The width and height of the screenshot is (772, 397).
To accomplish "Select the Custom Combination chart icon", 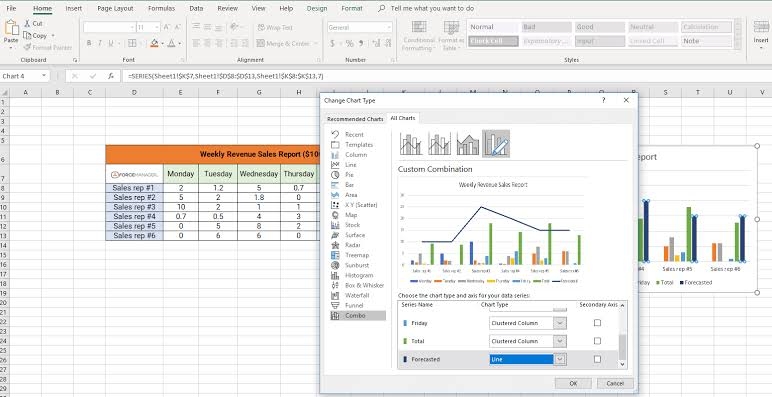I will point(496,144).
